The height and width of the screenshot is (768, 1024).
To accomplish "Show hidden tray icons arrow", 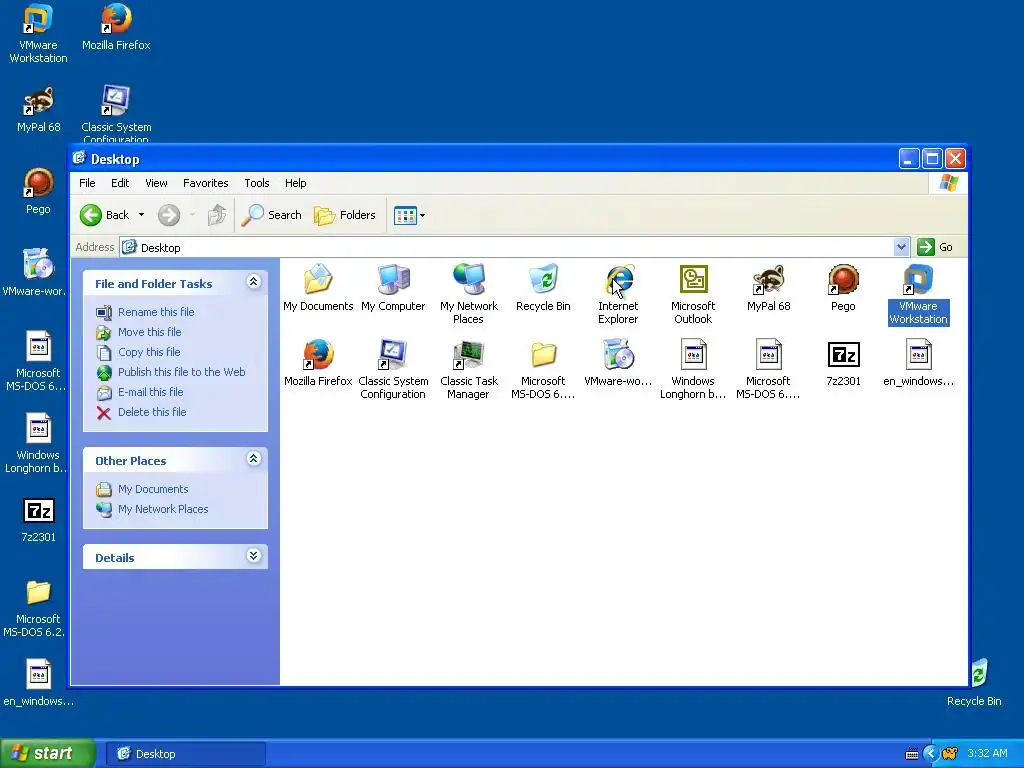I will click(931, 754).
